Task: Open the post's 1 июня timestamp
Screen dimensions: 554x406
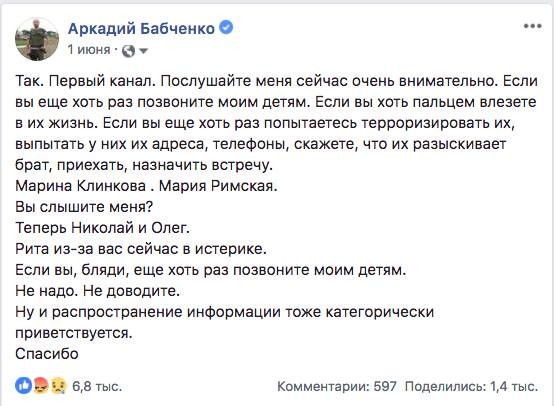Action: 89,49
